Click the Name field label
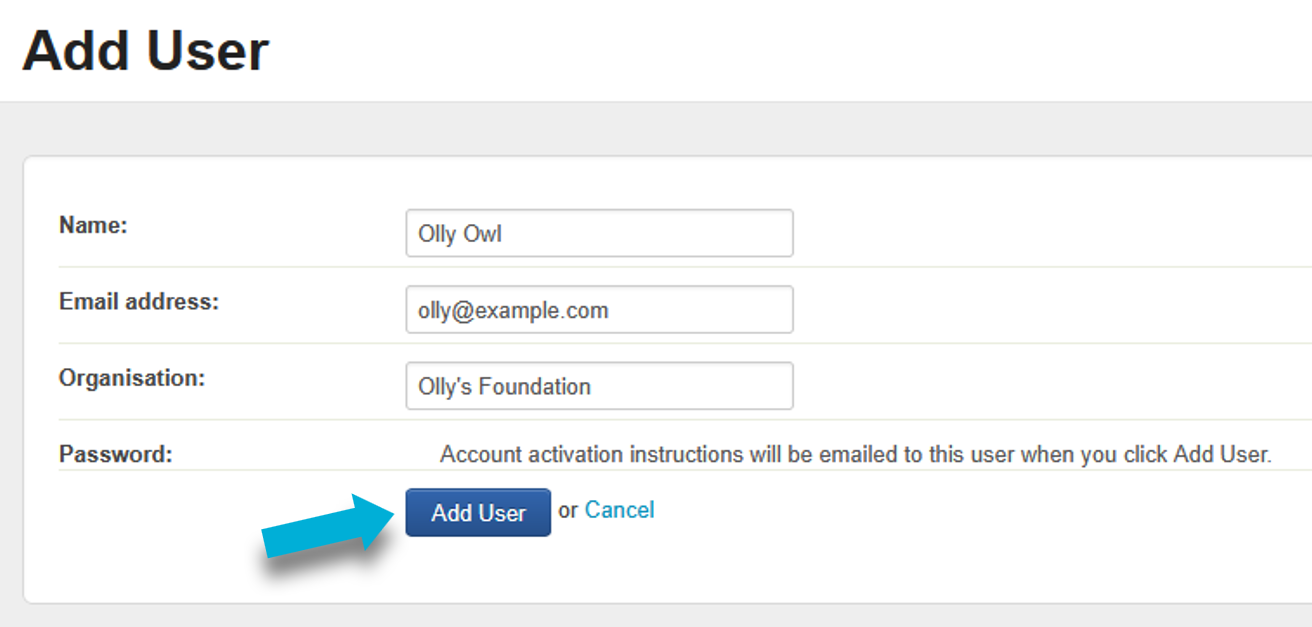Image resolution: width=1312 pixels, height=627 pixels. pos(93,225)
